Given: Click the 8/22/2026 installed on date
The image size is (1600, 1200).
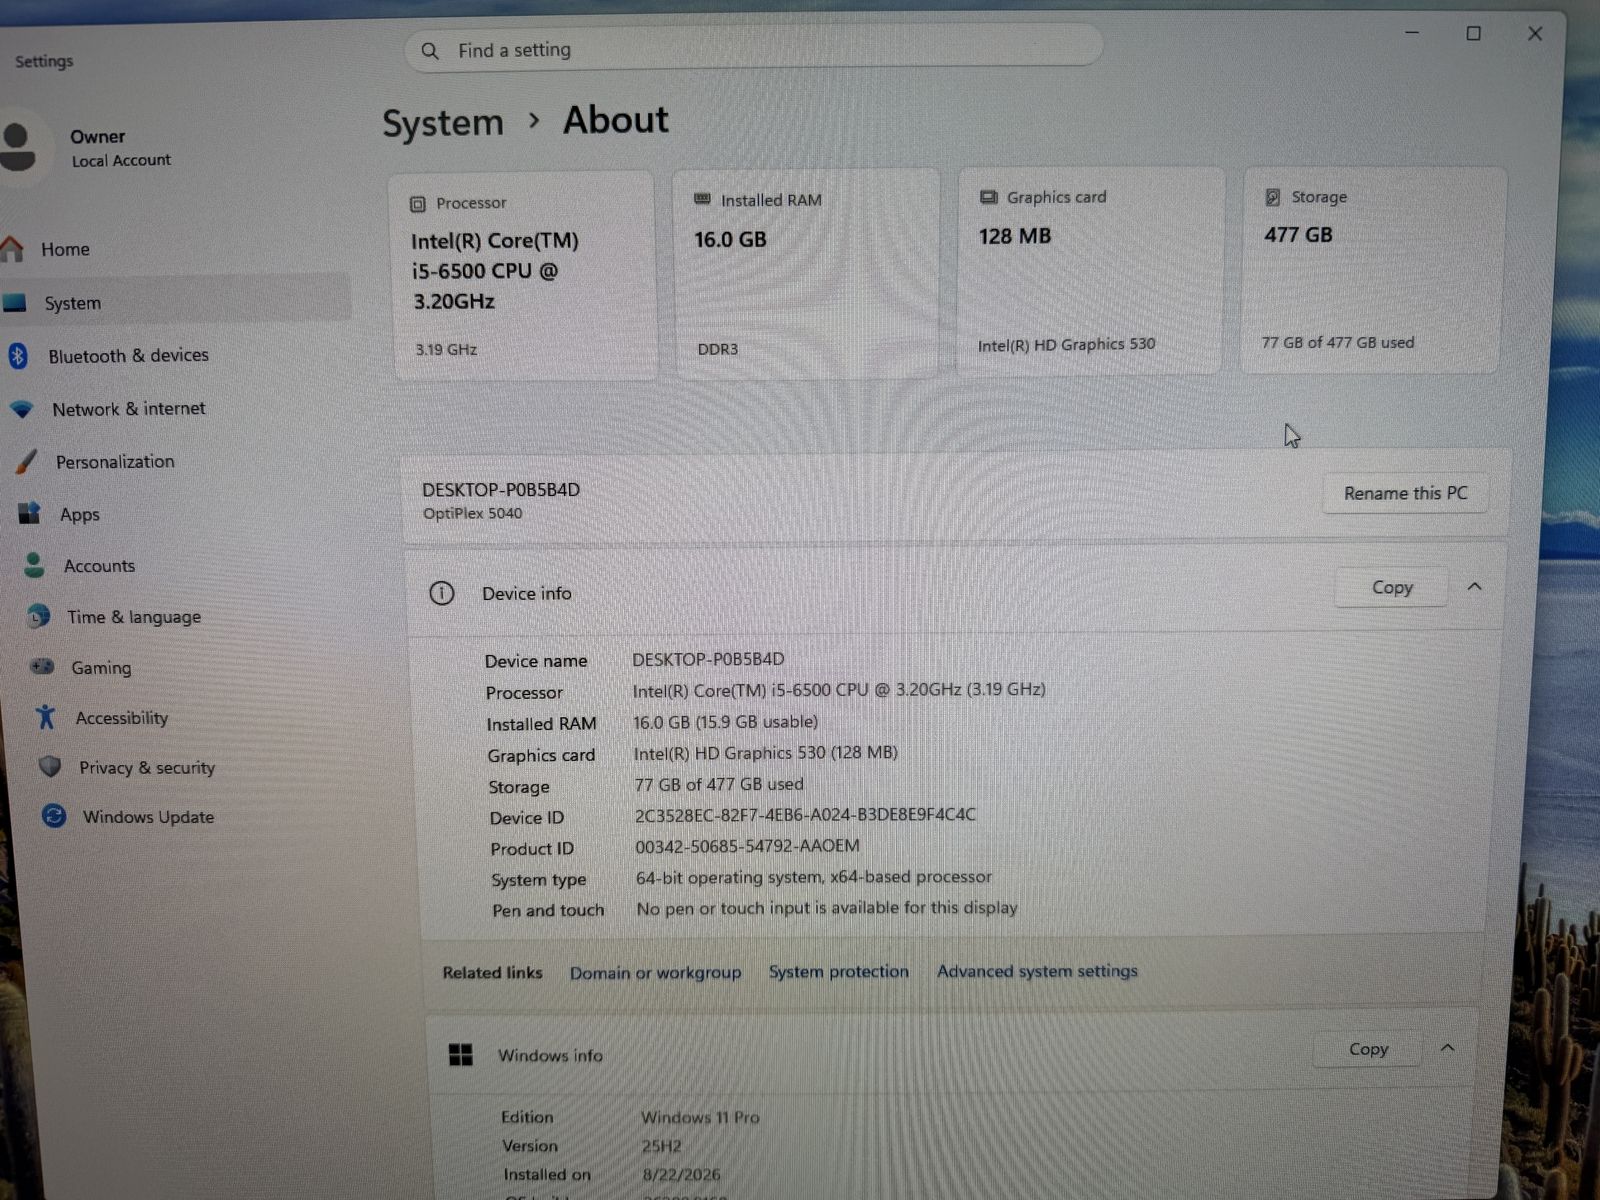Looking at the screenshot, I should tap(681, 1175).
